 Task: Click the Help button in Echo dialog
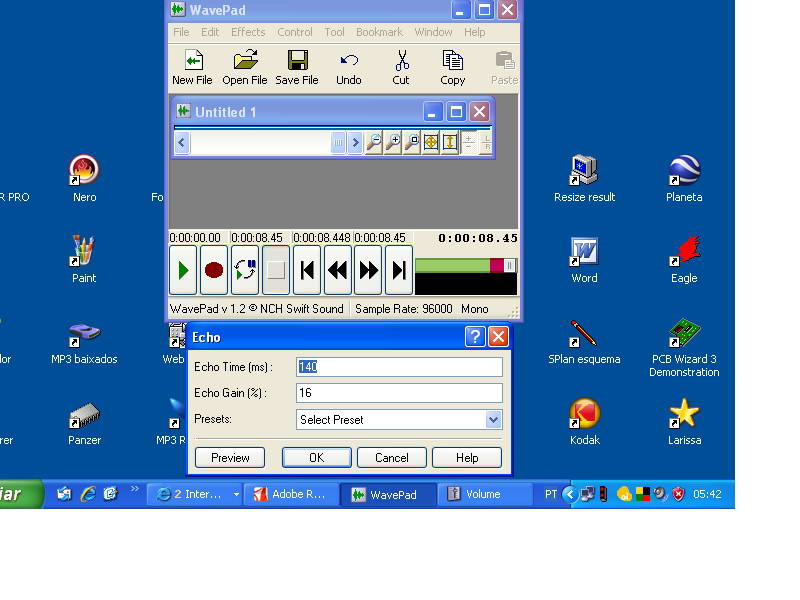click(467, 458)
